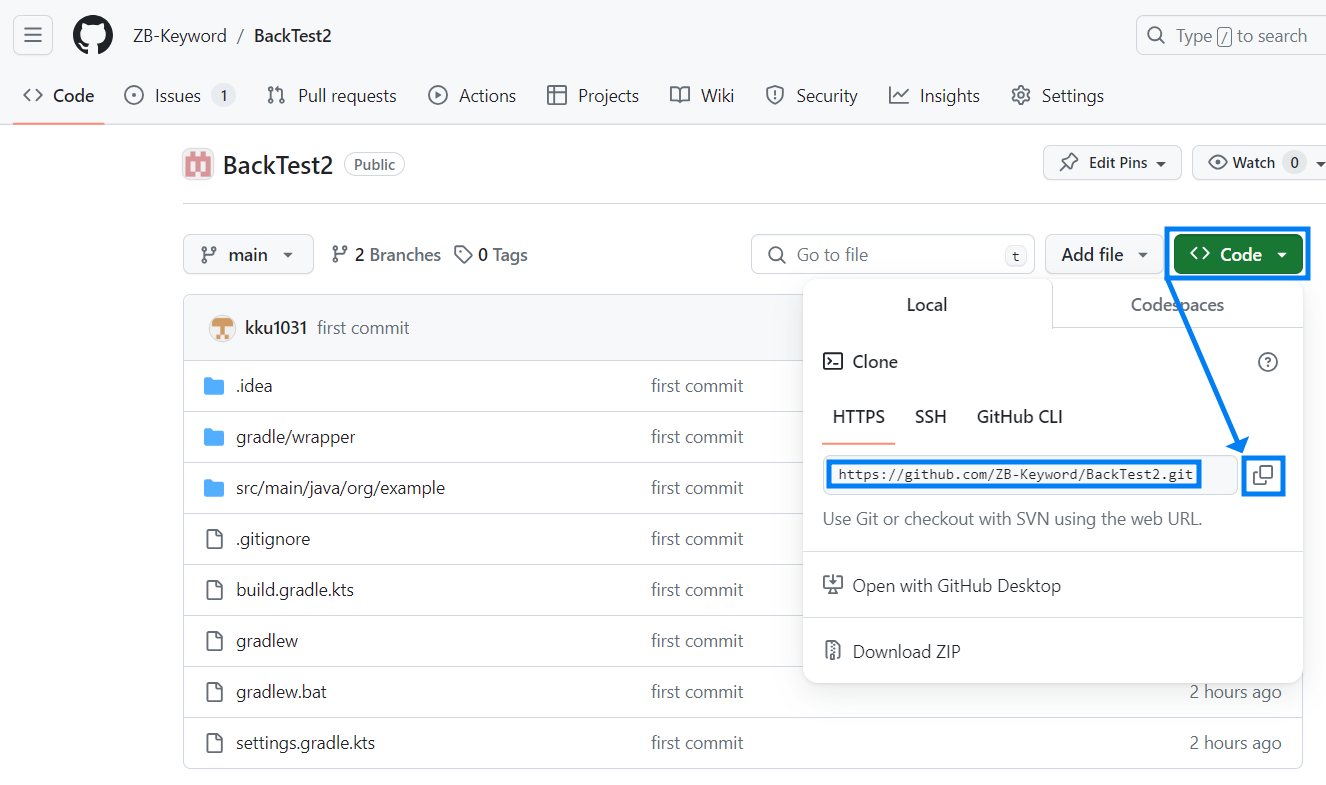Open the Projects tab
The image size is (1326, 785).
coord(593,96)
